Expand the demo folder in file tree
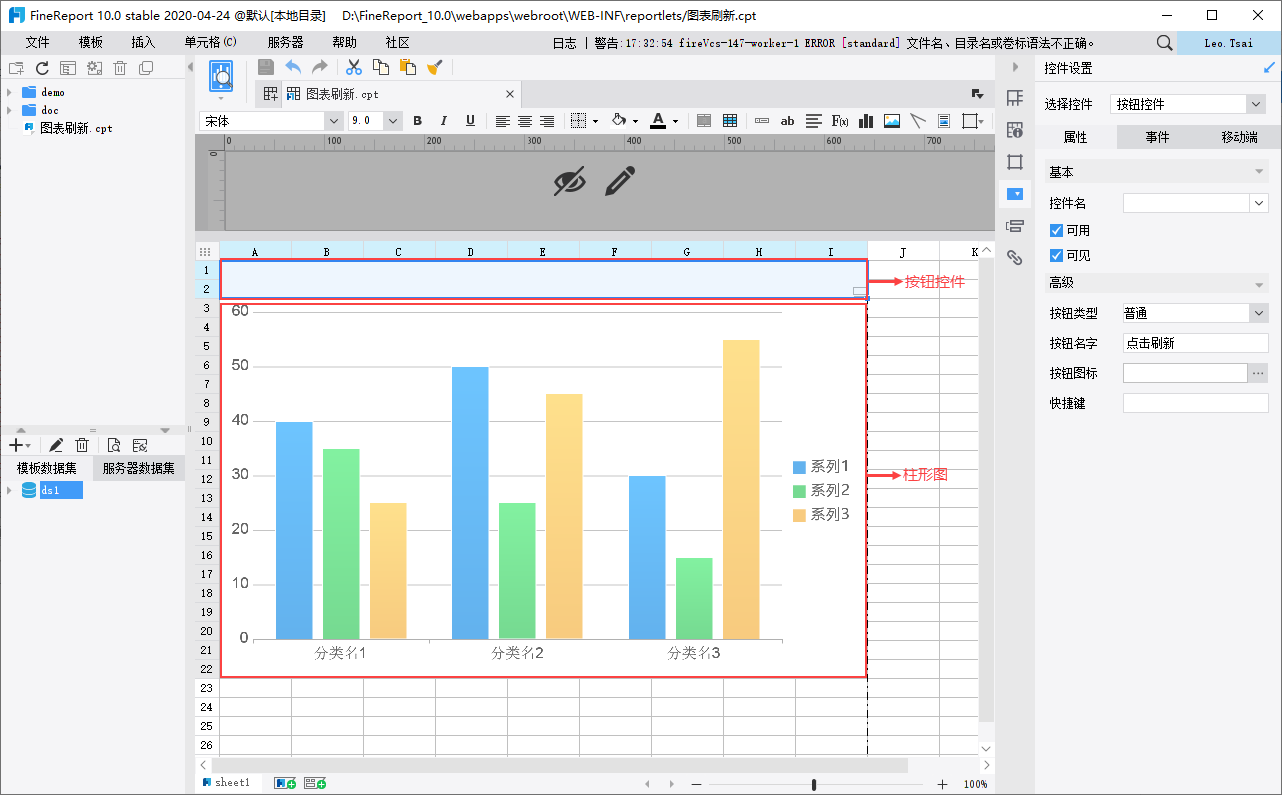 (x=9, y=92)
